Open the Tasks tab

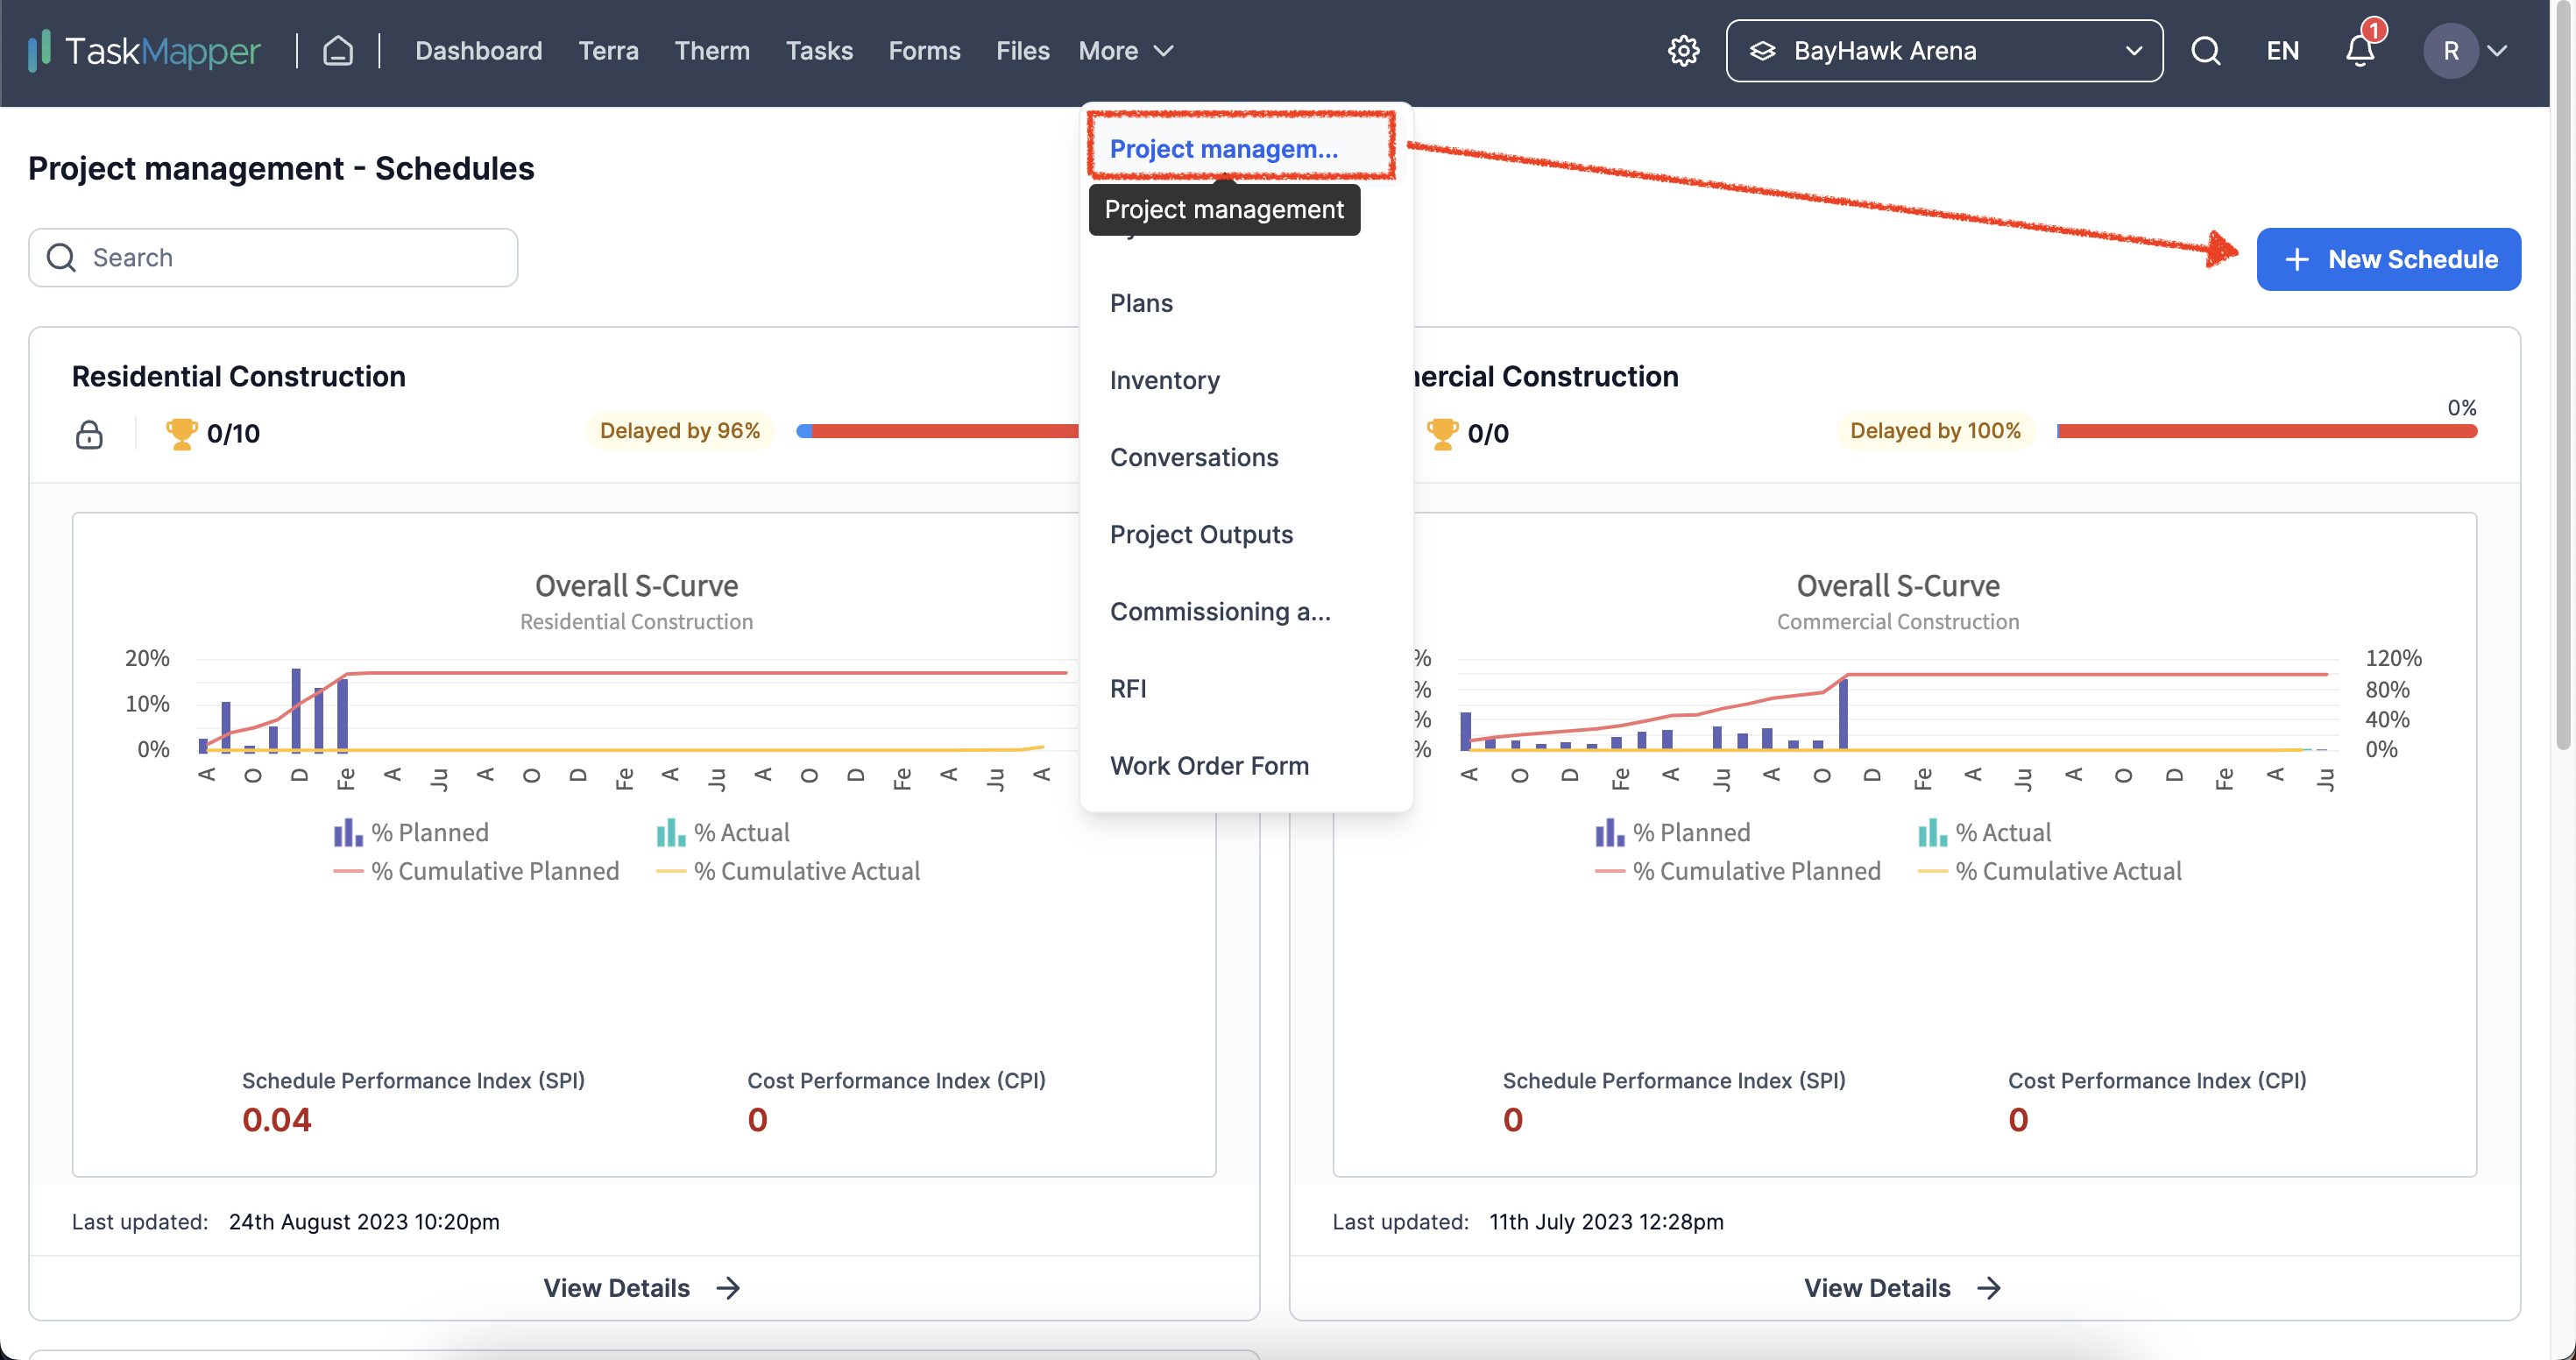pyautogui.click(x=819, y=50)
